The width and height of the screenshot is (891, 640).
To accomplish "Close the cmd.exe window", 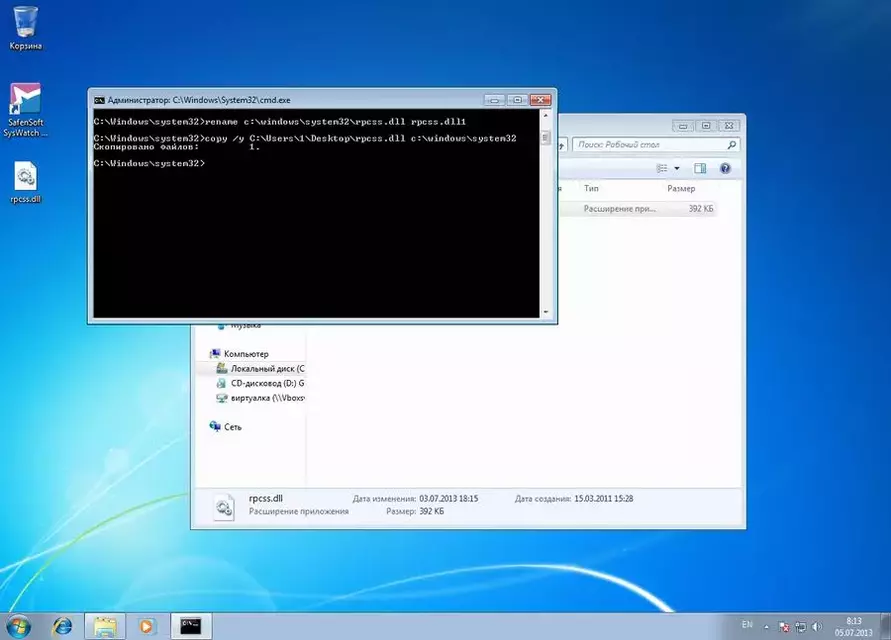I will click(x=540, y=100).
